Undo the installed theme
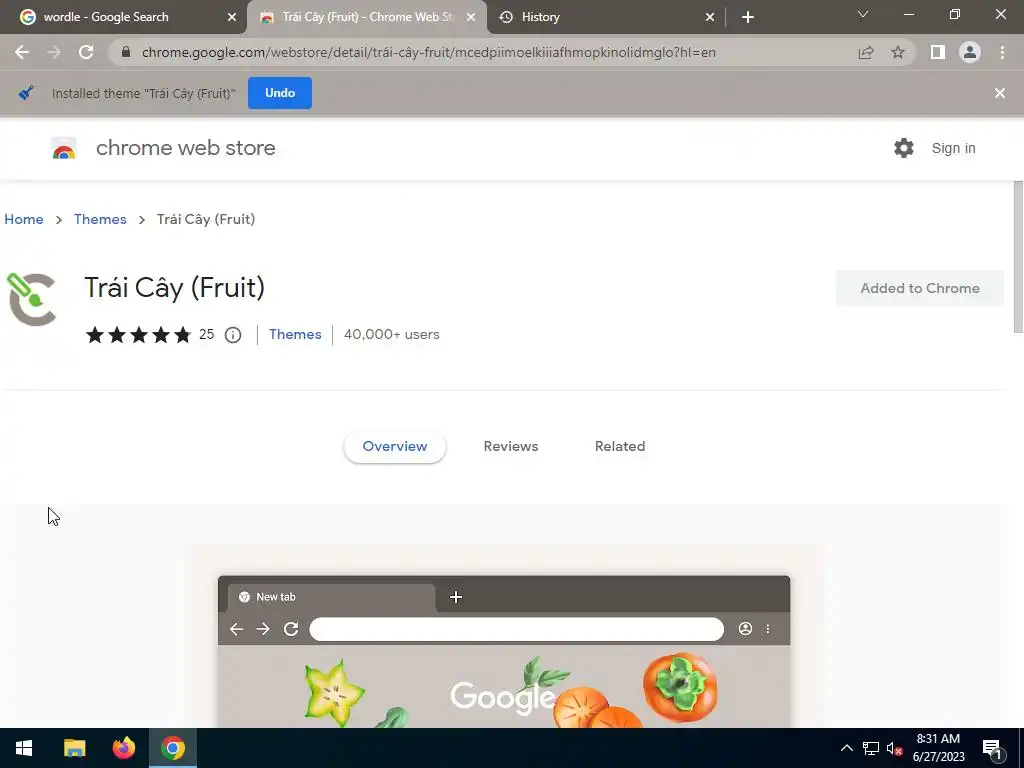 pyautogui.click(x=280, y=93)
